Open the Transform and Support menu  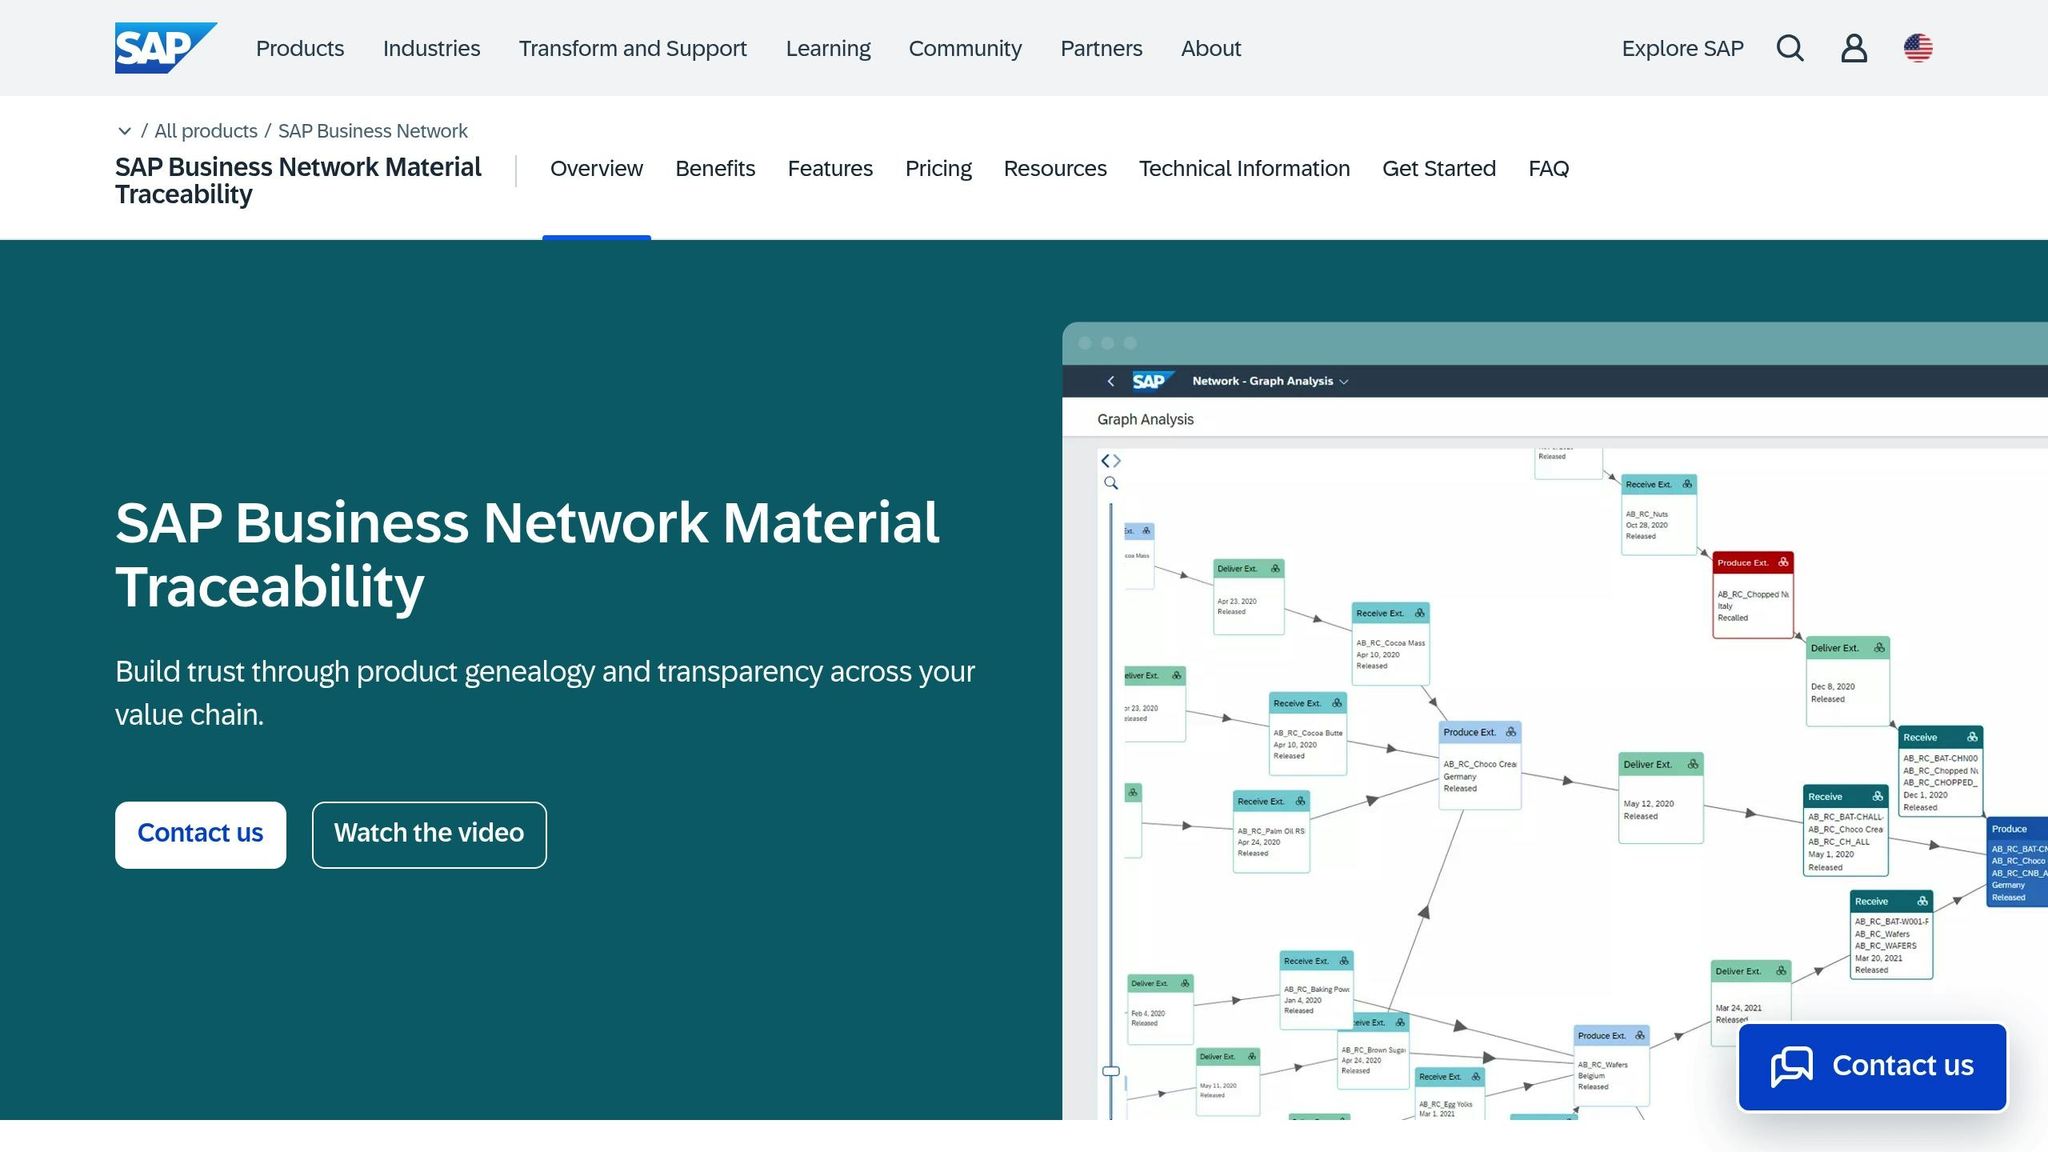point(632,48)
